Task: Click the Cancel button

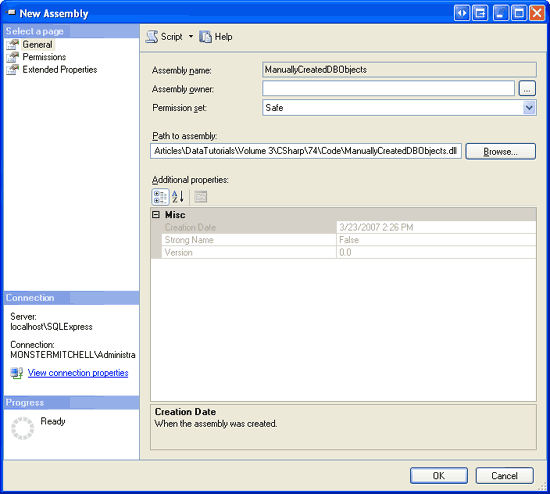Action: [x=504, y=476]
